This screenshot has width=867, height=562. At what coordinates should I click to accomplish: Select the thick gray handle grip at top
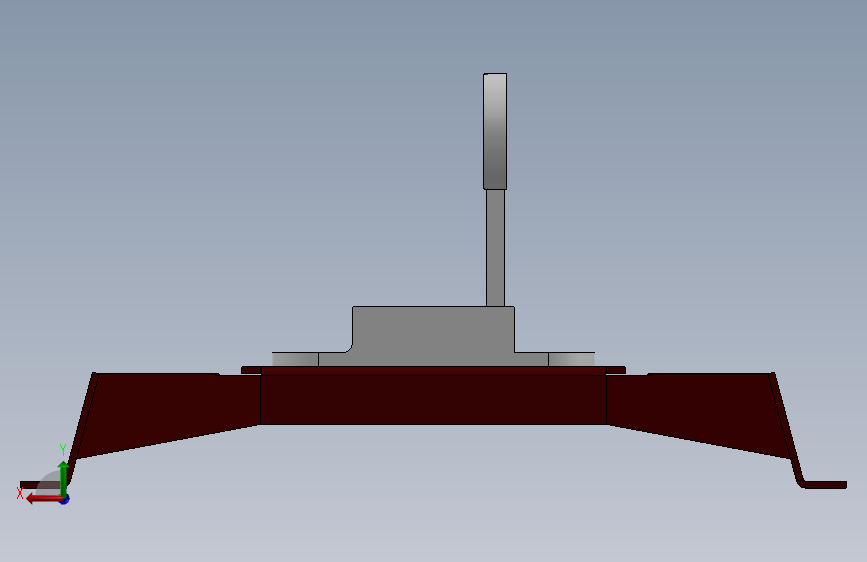[495, 131]
